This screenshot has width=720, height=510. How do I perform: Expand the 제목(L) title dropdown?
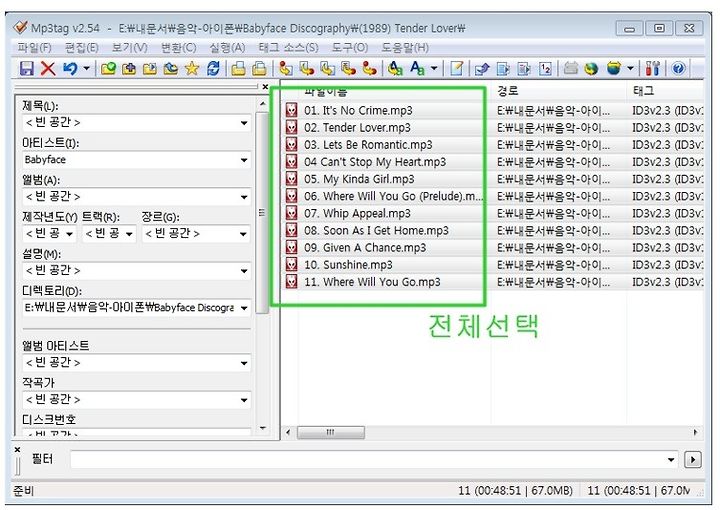pos(244,123)
